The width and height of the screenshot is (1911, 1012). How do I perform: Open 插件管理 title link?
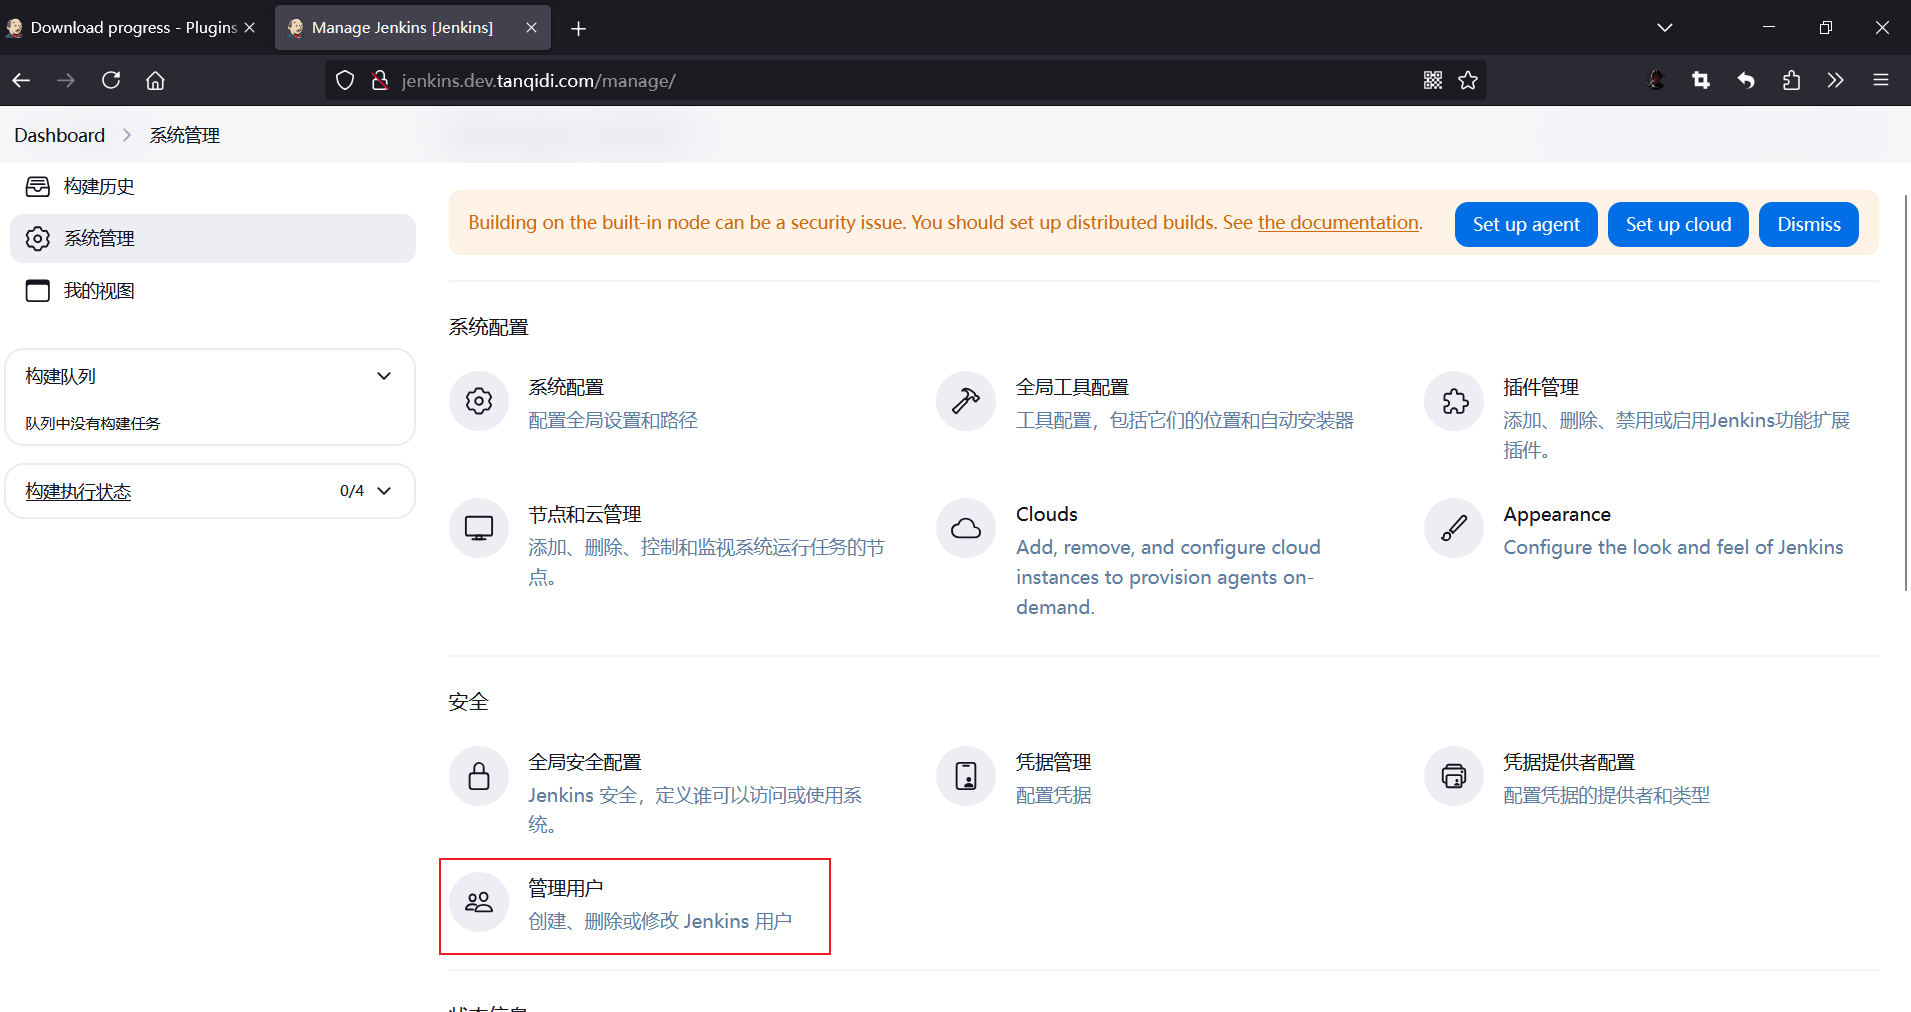1541,387
